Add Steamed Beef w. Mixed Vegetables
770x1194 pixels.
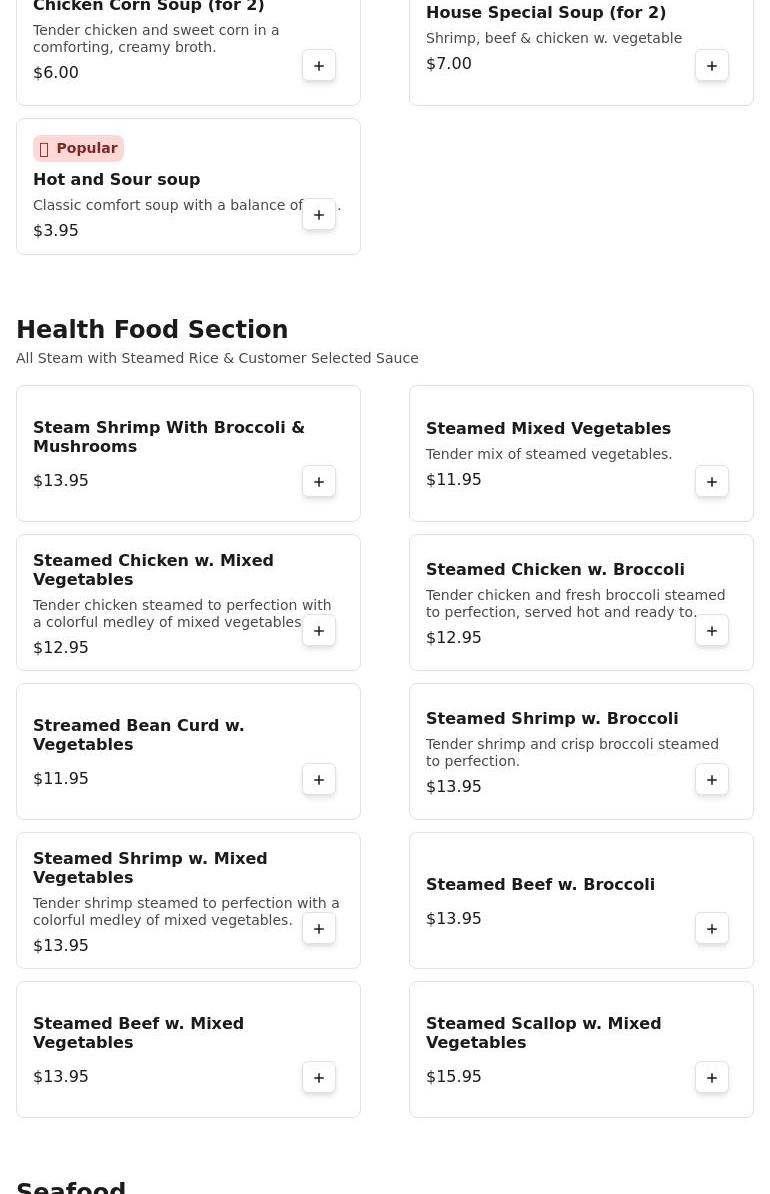[319, 1078]
